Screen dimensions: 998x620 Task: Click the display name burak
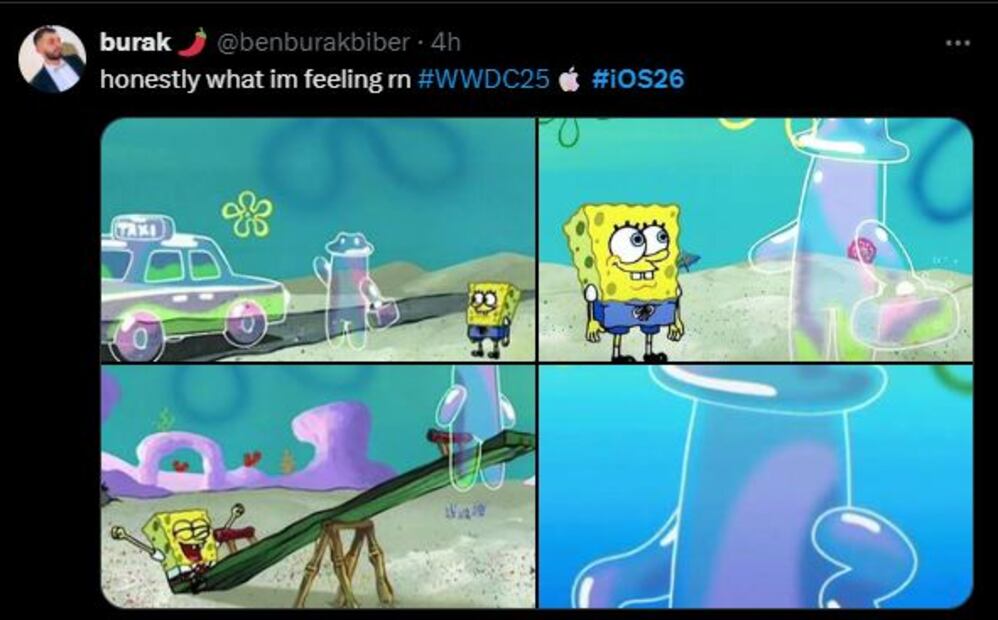135,42
